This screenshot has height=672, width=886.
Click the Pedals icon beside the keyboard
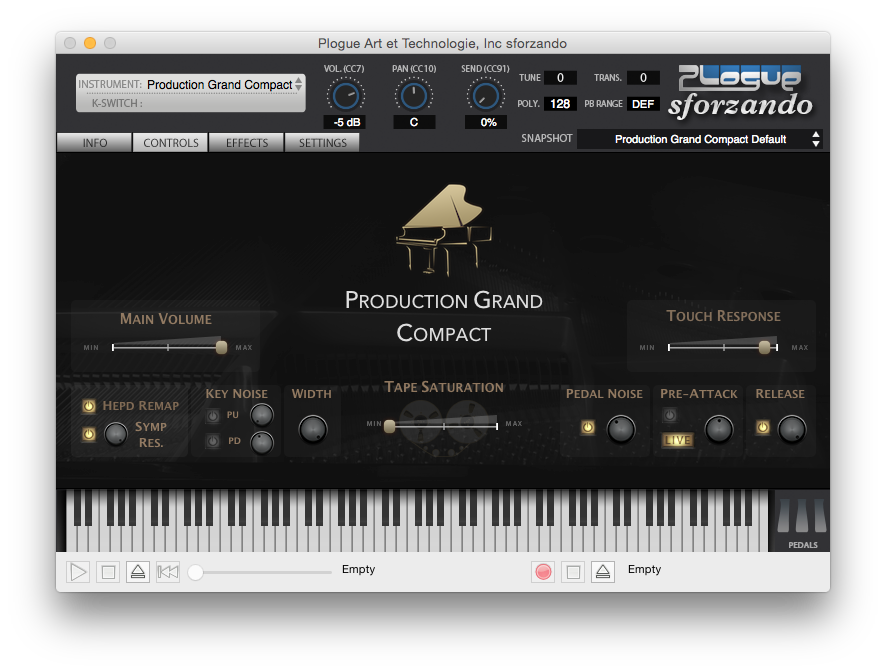802,521
